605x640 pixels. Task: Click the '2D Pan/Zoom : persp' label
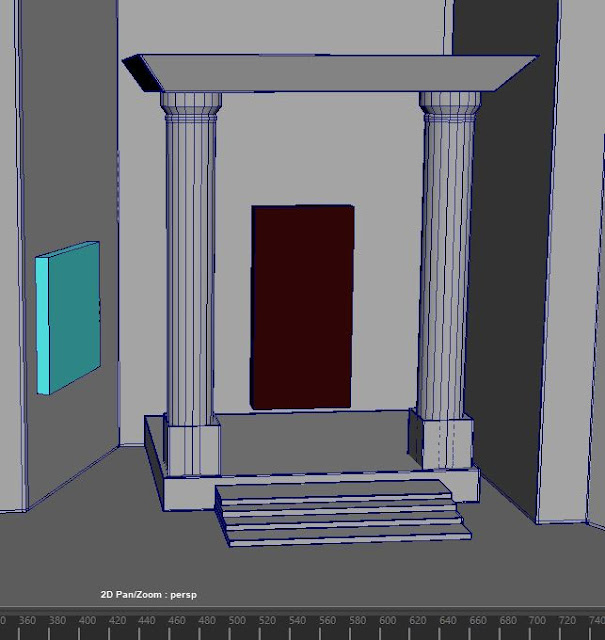(149, 594)
